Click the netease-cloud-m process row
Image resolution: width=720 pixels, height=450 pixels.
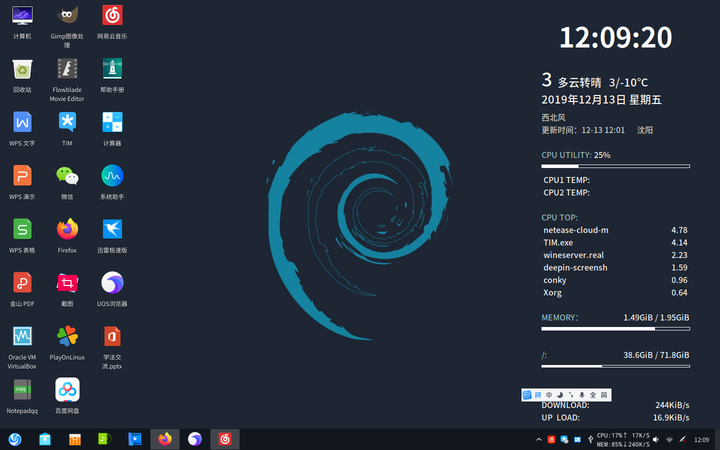615,230
